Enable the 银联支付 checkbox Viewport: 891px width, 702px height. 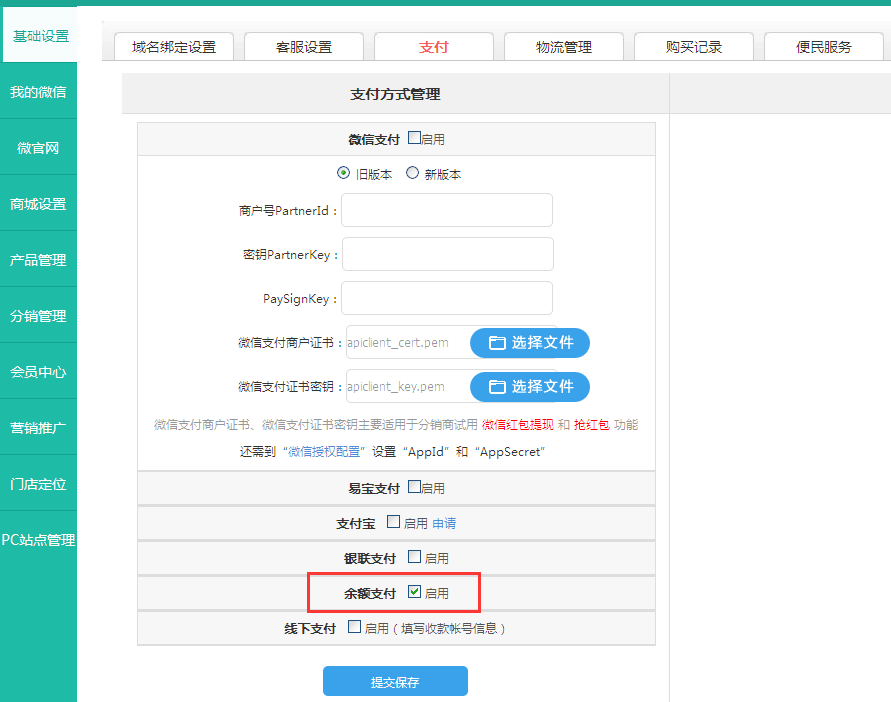pyautogui.click(x=415, y=557)
